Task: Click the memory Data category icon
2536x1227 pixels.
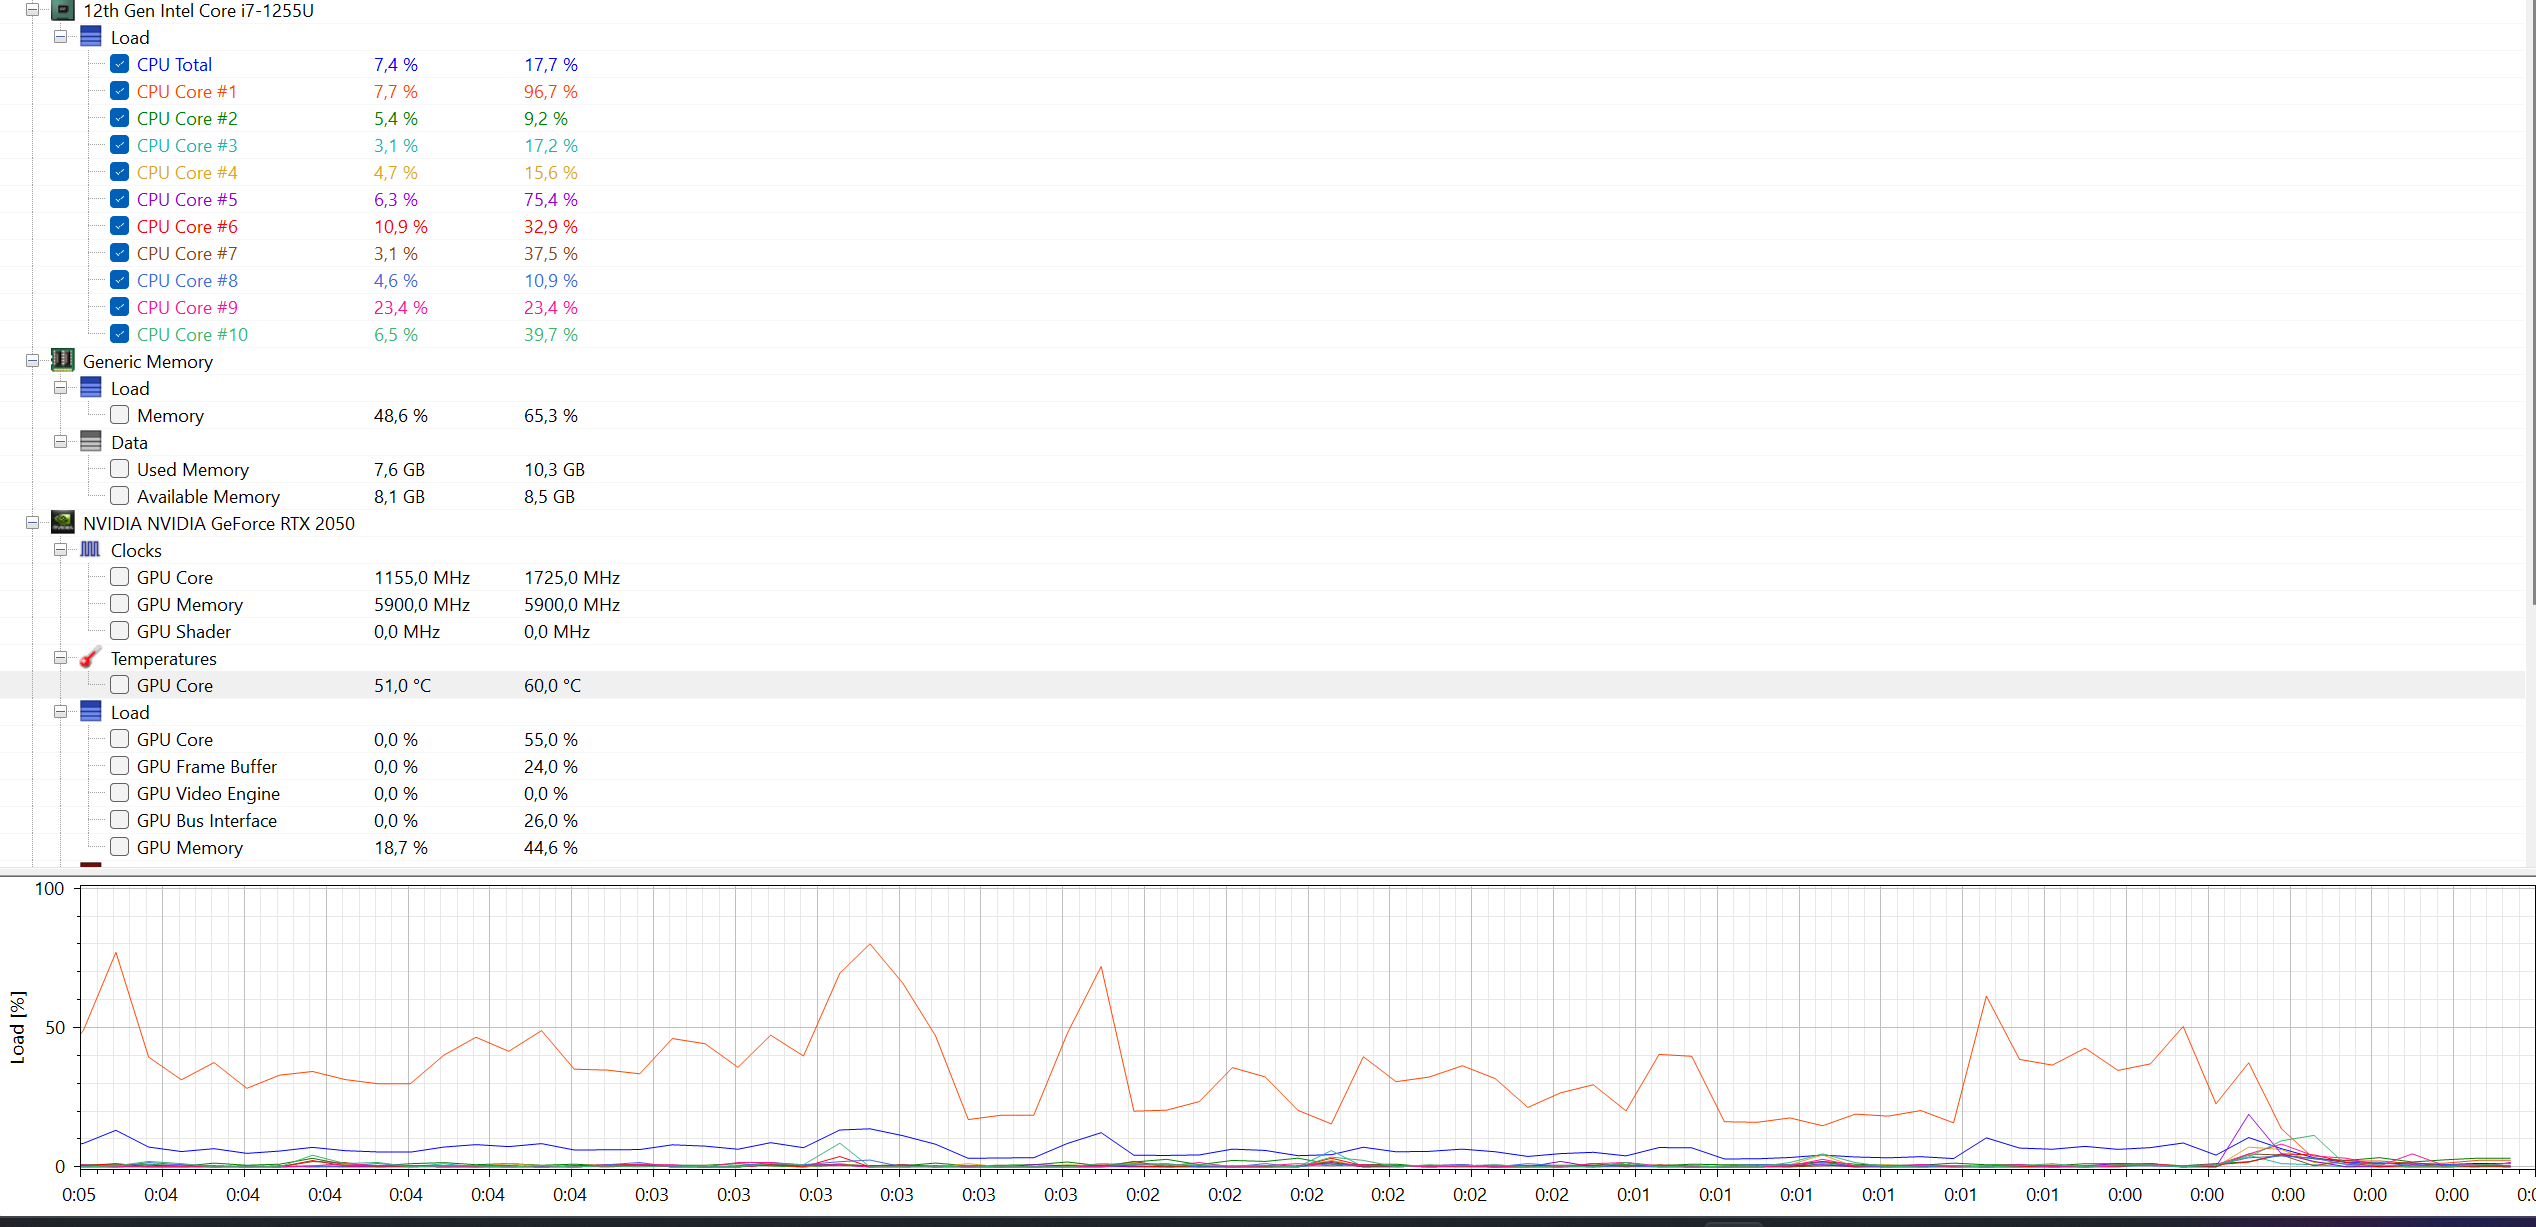Action: tap(91, 442)
